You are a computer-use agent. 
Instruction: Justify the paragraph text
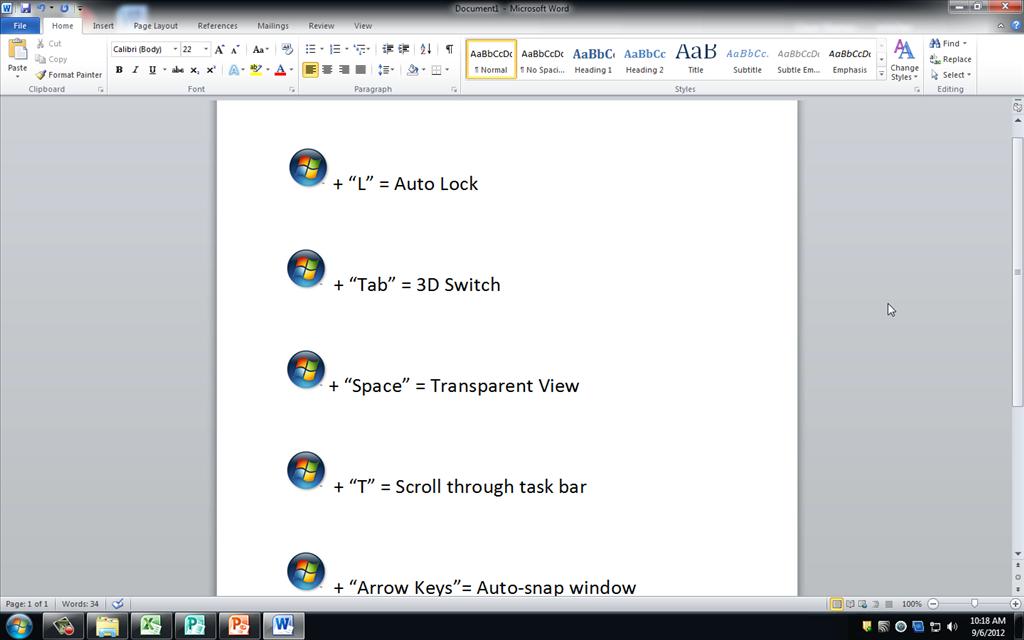(360, 70)
